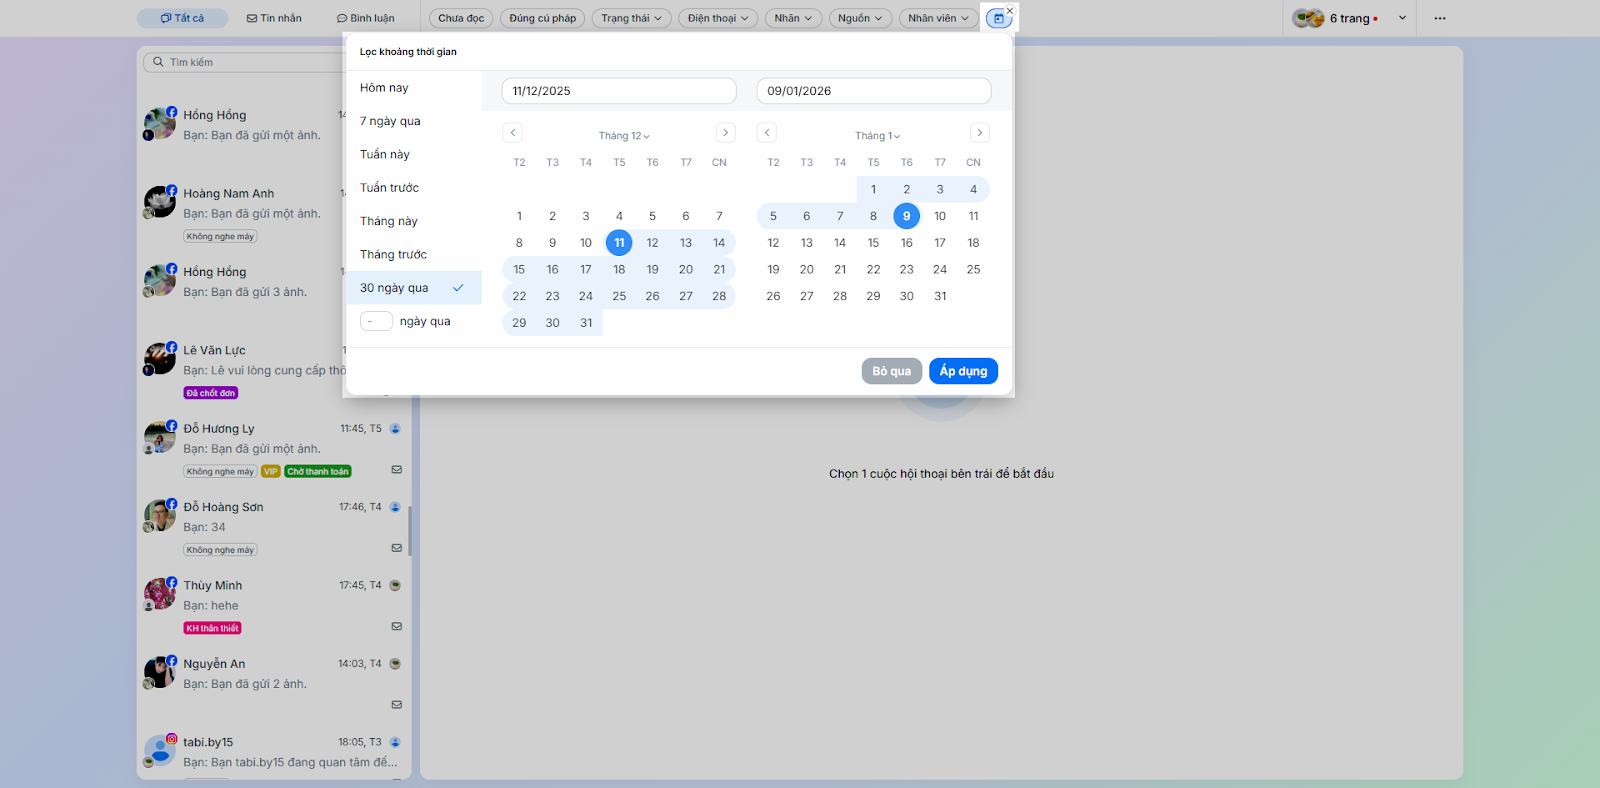Choose the Tuần này preset

tap(414, 154)
